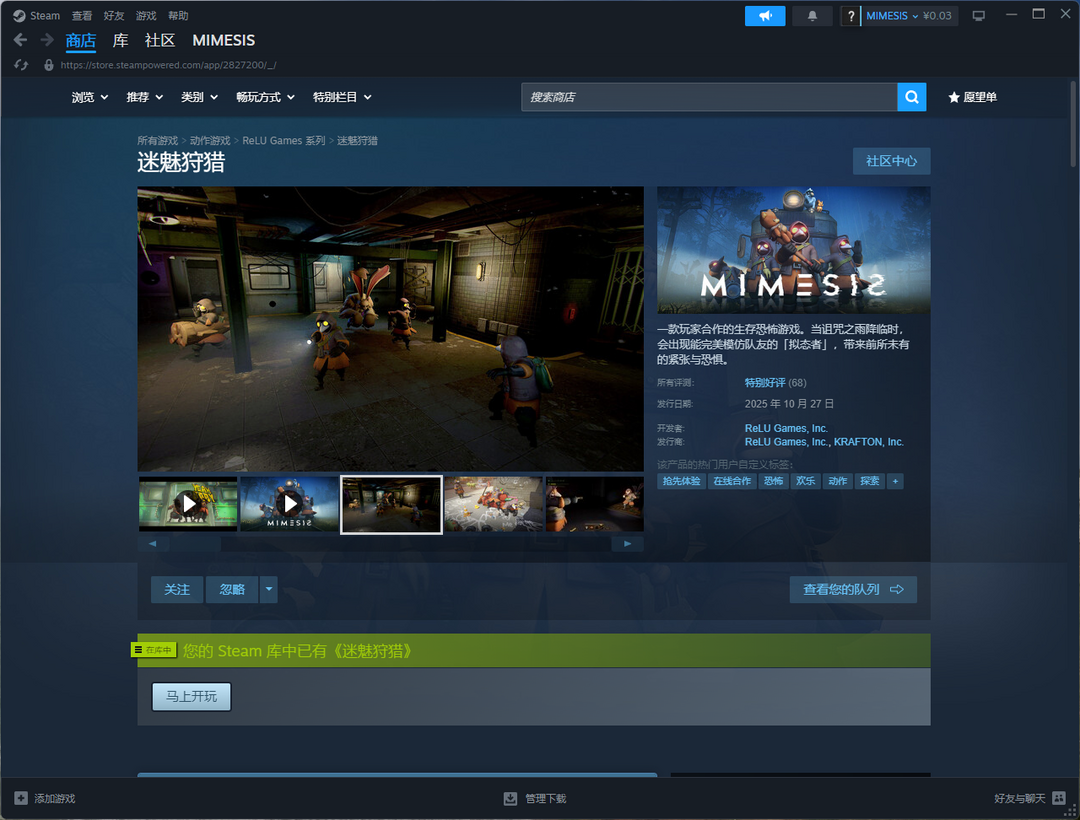Expand the 畅玩方式 dropdown

pyautogui.click(x=265, y=97)
